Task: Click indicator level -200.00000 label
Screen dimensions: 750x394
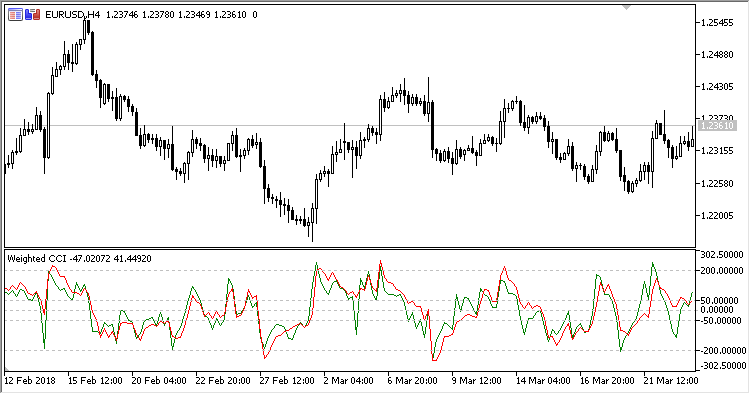Action: [x=723, y=350]
